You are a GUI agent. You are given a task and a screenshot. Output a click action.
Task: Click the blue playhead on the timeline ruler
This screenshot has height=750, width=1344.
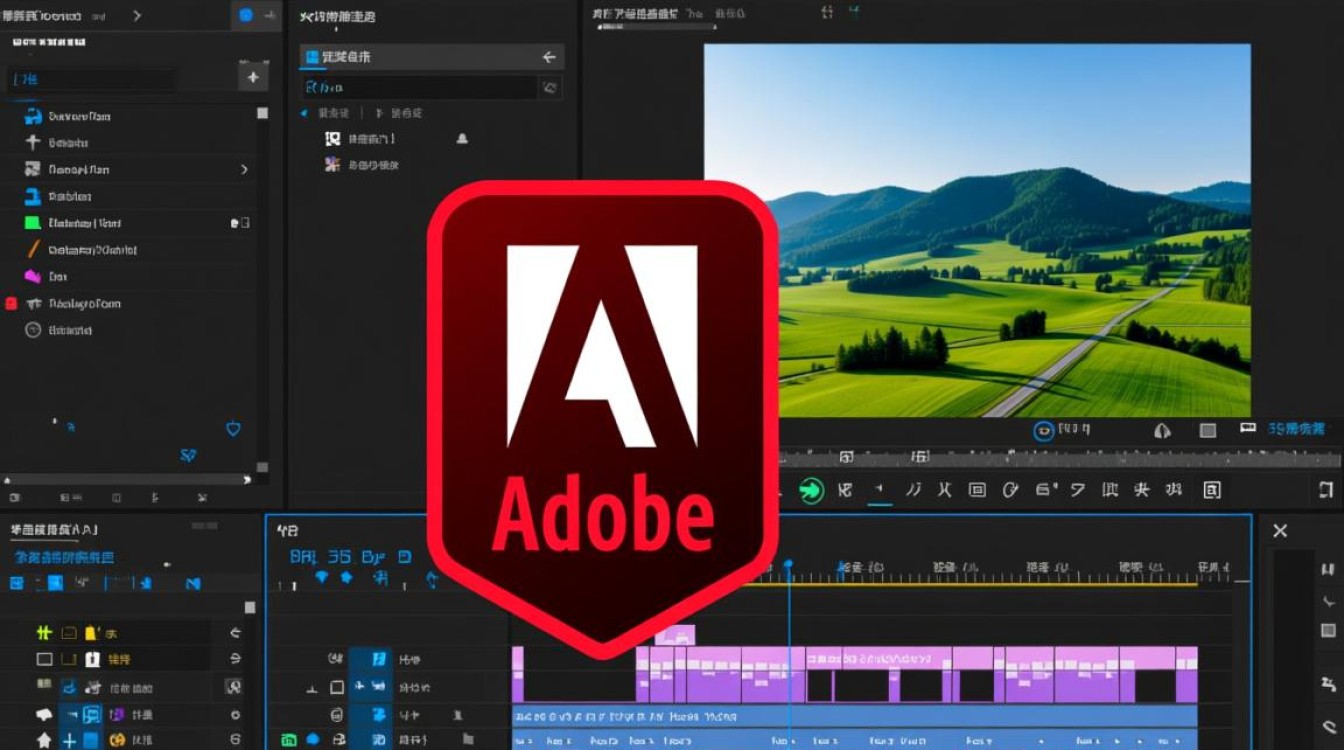click(x=788, y=566)
